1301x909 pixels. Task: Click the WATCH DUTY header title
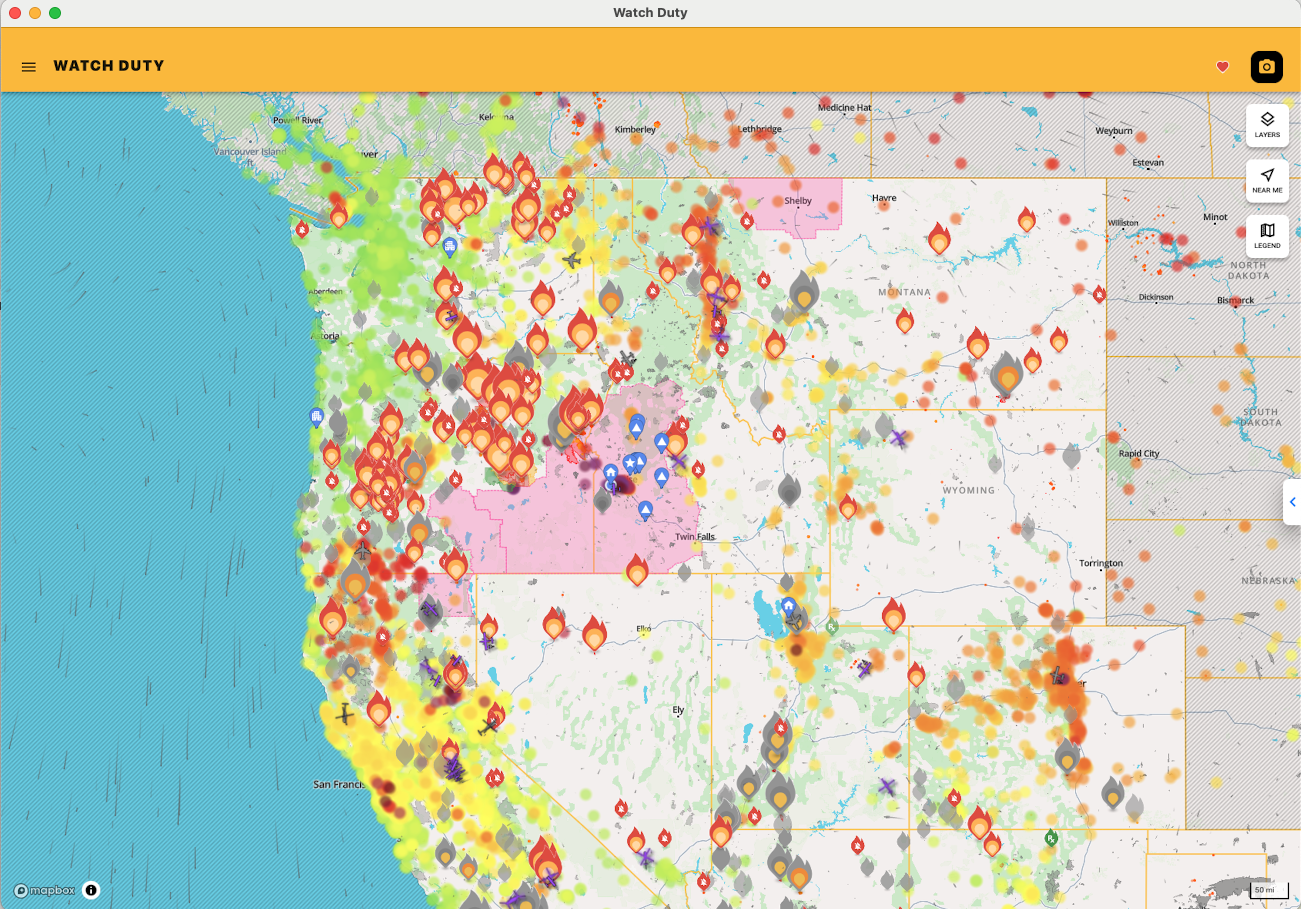(x=109, y=66)
